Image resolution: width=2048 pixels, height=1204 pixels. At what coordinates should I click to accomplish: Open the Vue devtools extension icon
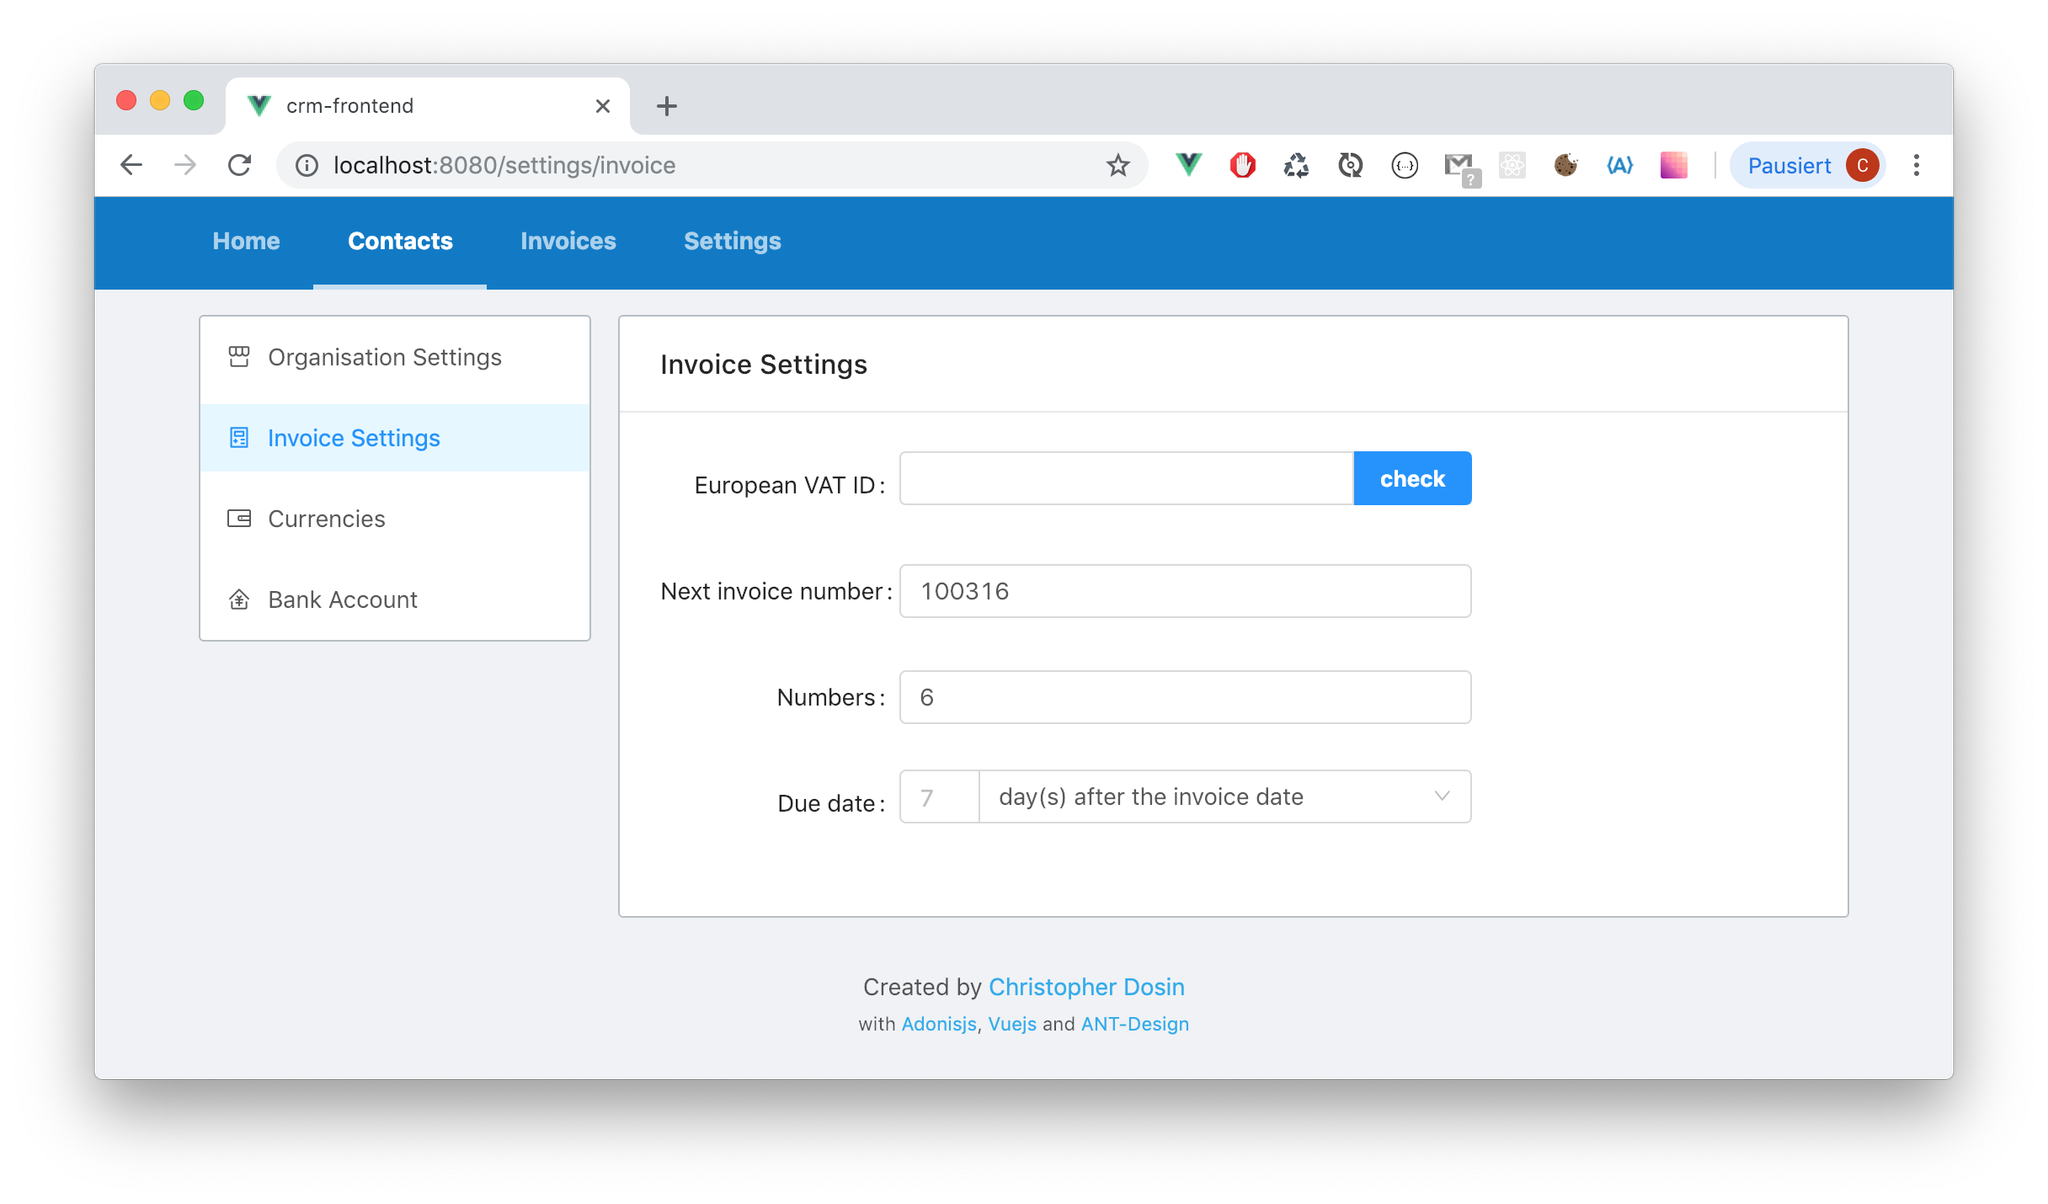(x=1188, y=165)
